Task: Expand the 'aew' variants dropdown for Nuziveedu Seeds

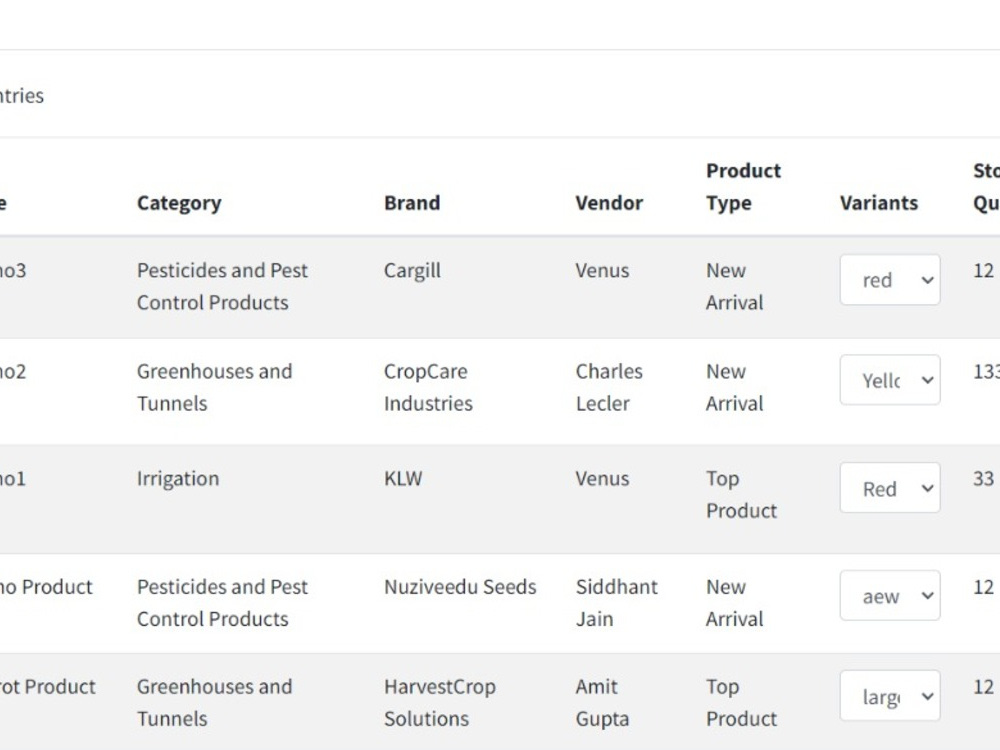Action: click(890, 596)
